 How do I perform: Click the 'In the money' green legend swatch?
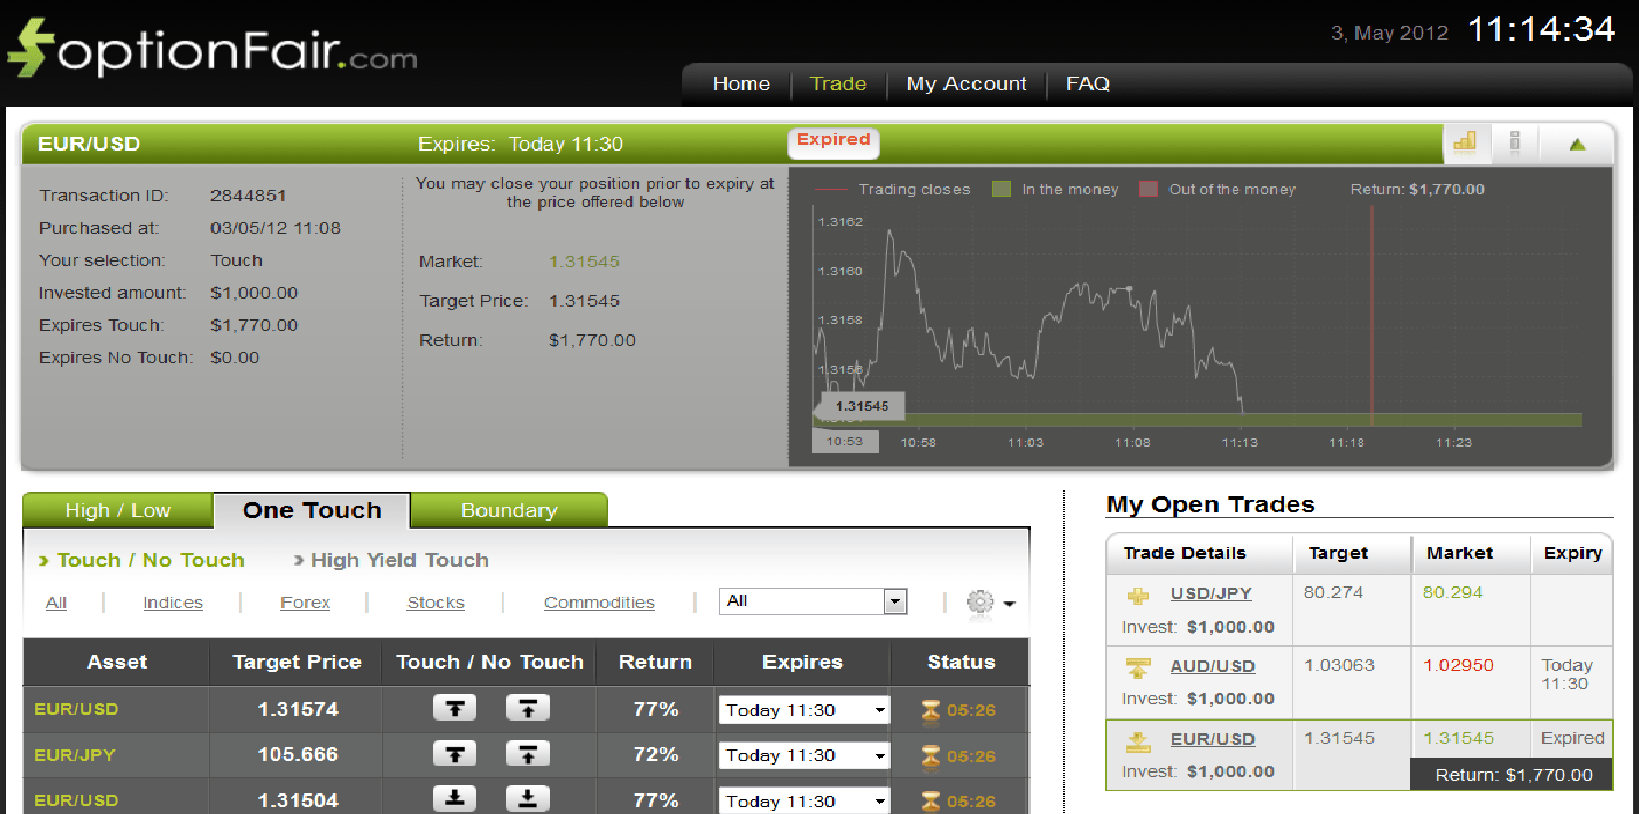coord(1001,189)
